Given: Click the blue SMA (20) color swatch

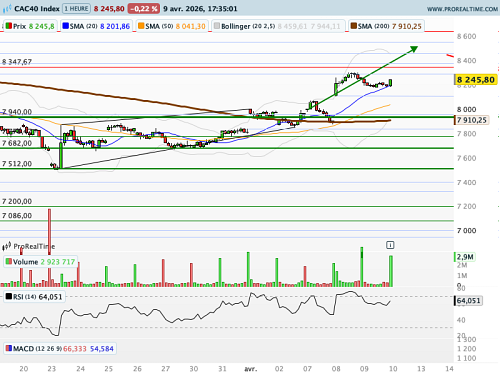Looking at the screenshot, I should tap(65, 26).
